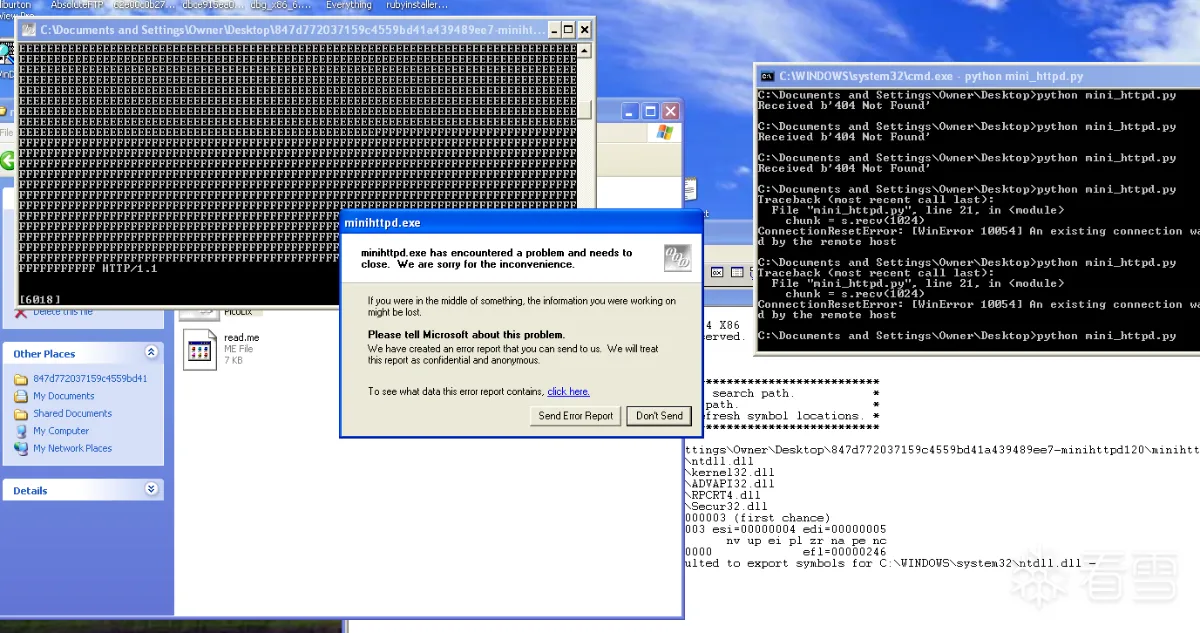This screenshot has width=1200, height=633.
Task: Click 'RPCRT4.dll' line in debugger output
Action: pos(723,494)
